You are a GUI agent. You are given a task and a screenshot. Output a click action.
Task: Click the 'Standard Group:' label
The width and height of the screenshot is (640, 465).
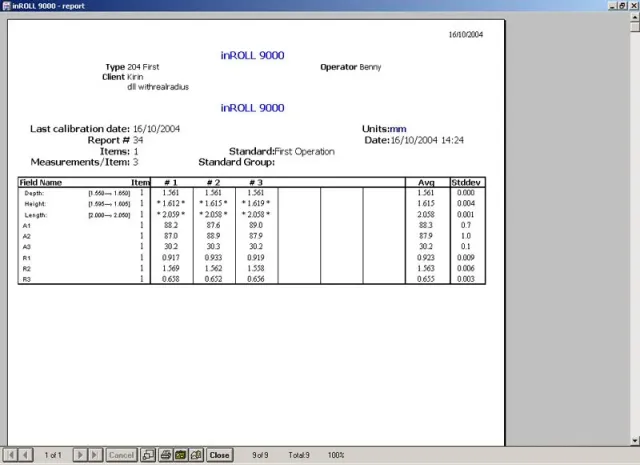pyautogui.click(x=236, y=162)
